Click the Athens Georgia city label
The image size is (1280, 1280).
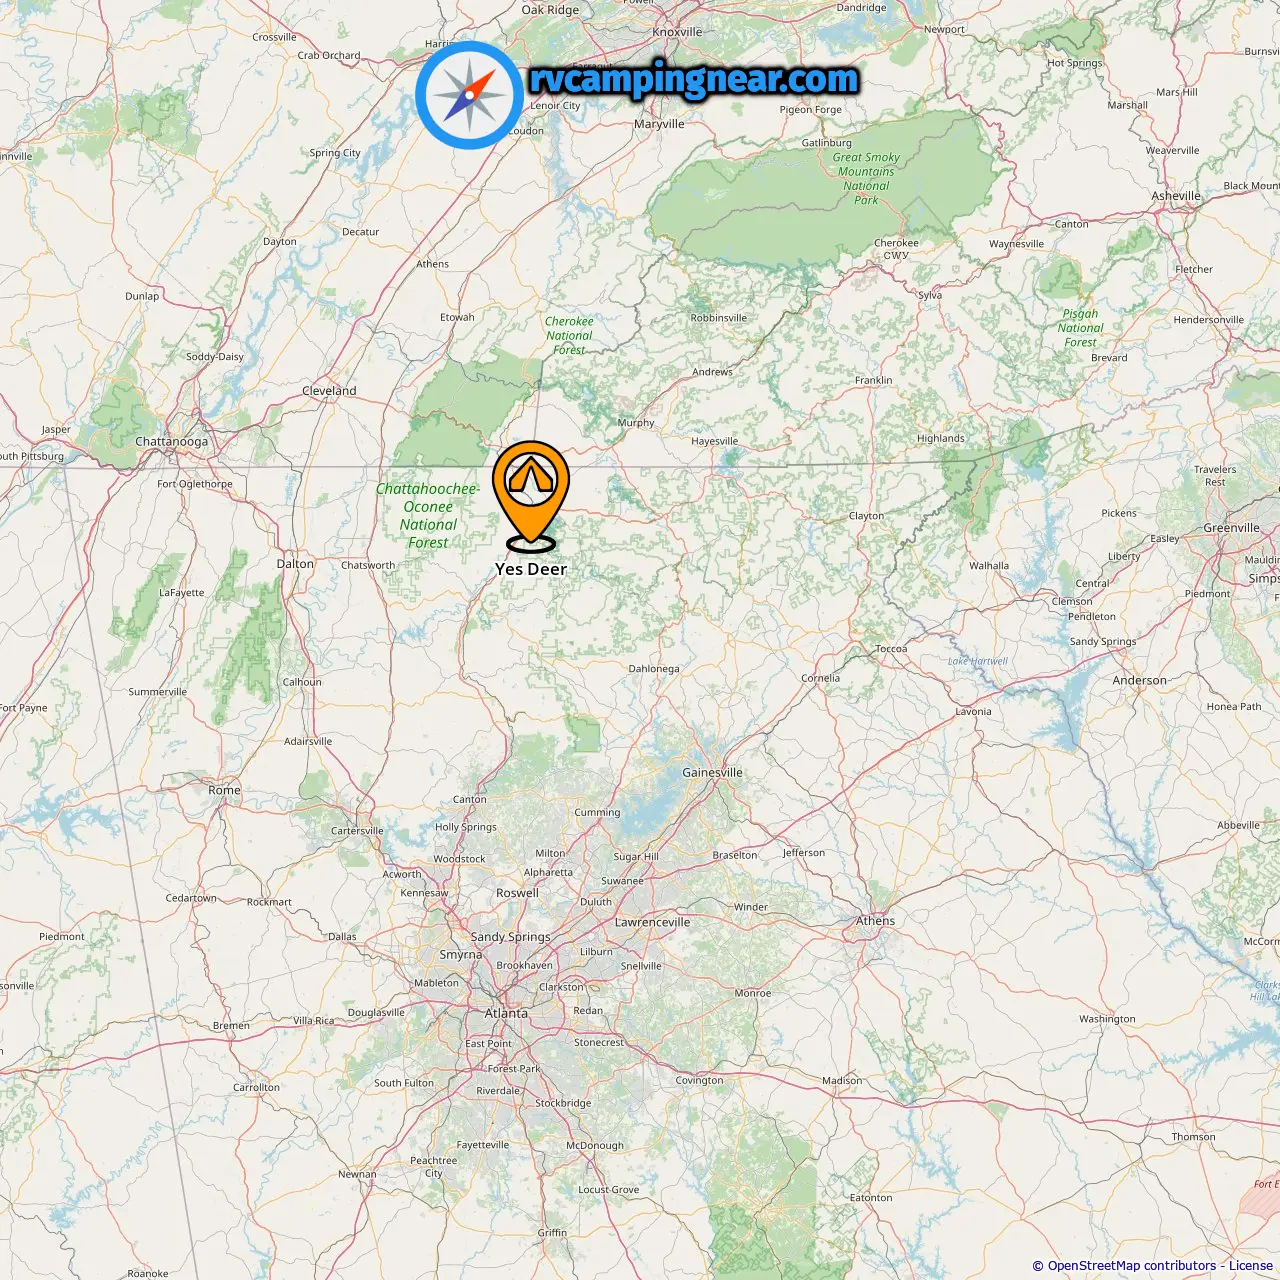coord(875,921)
